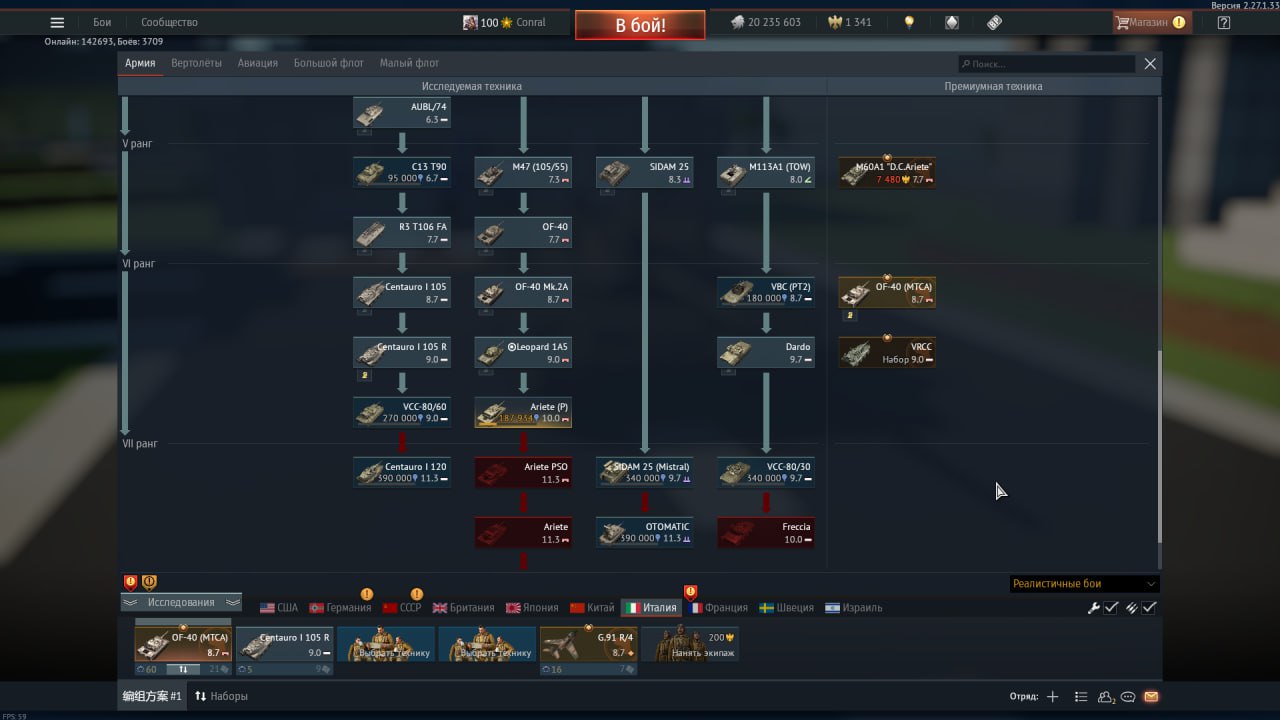The width and height of the screenshot is (1280, 720).
Task: Switch to Большой флот tab
Action: coord(329,63)
